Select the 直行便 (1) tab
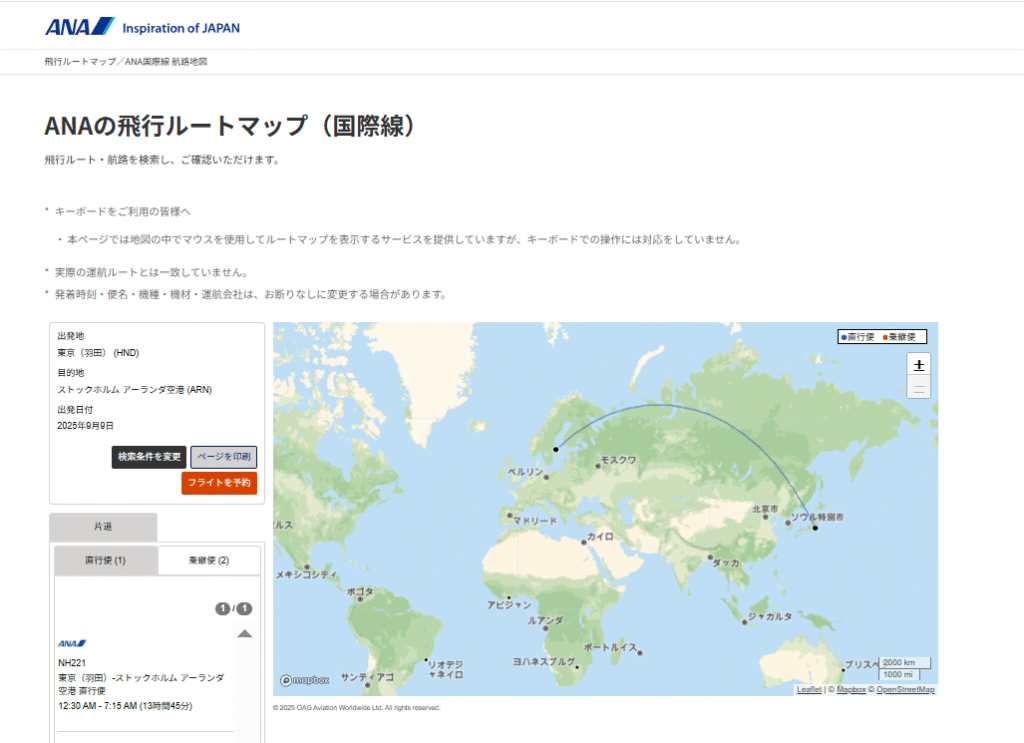The image size is (1024, 743). (x=106, y=561)
